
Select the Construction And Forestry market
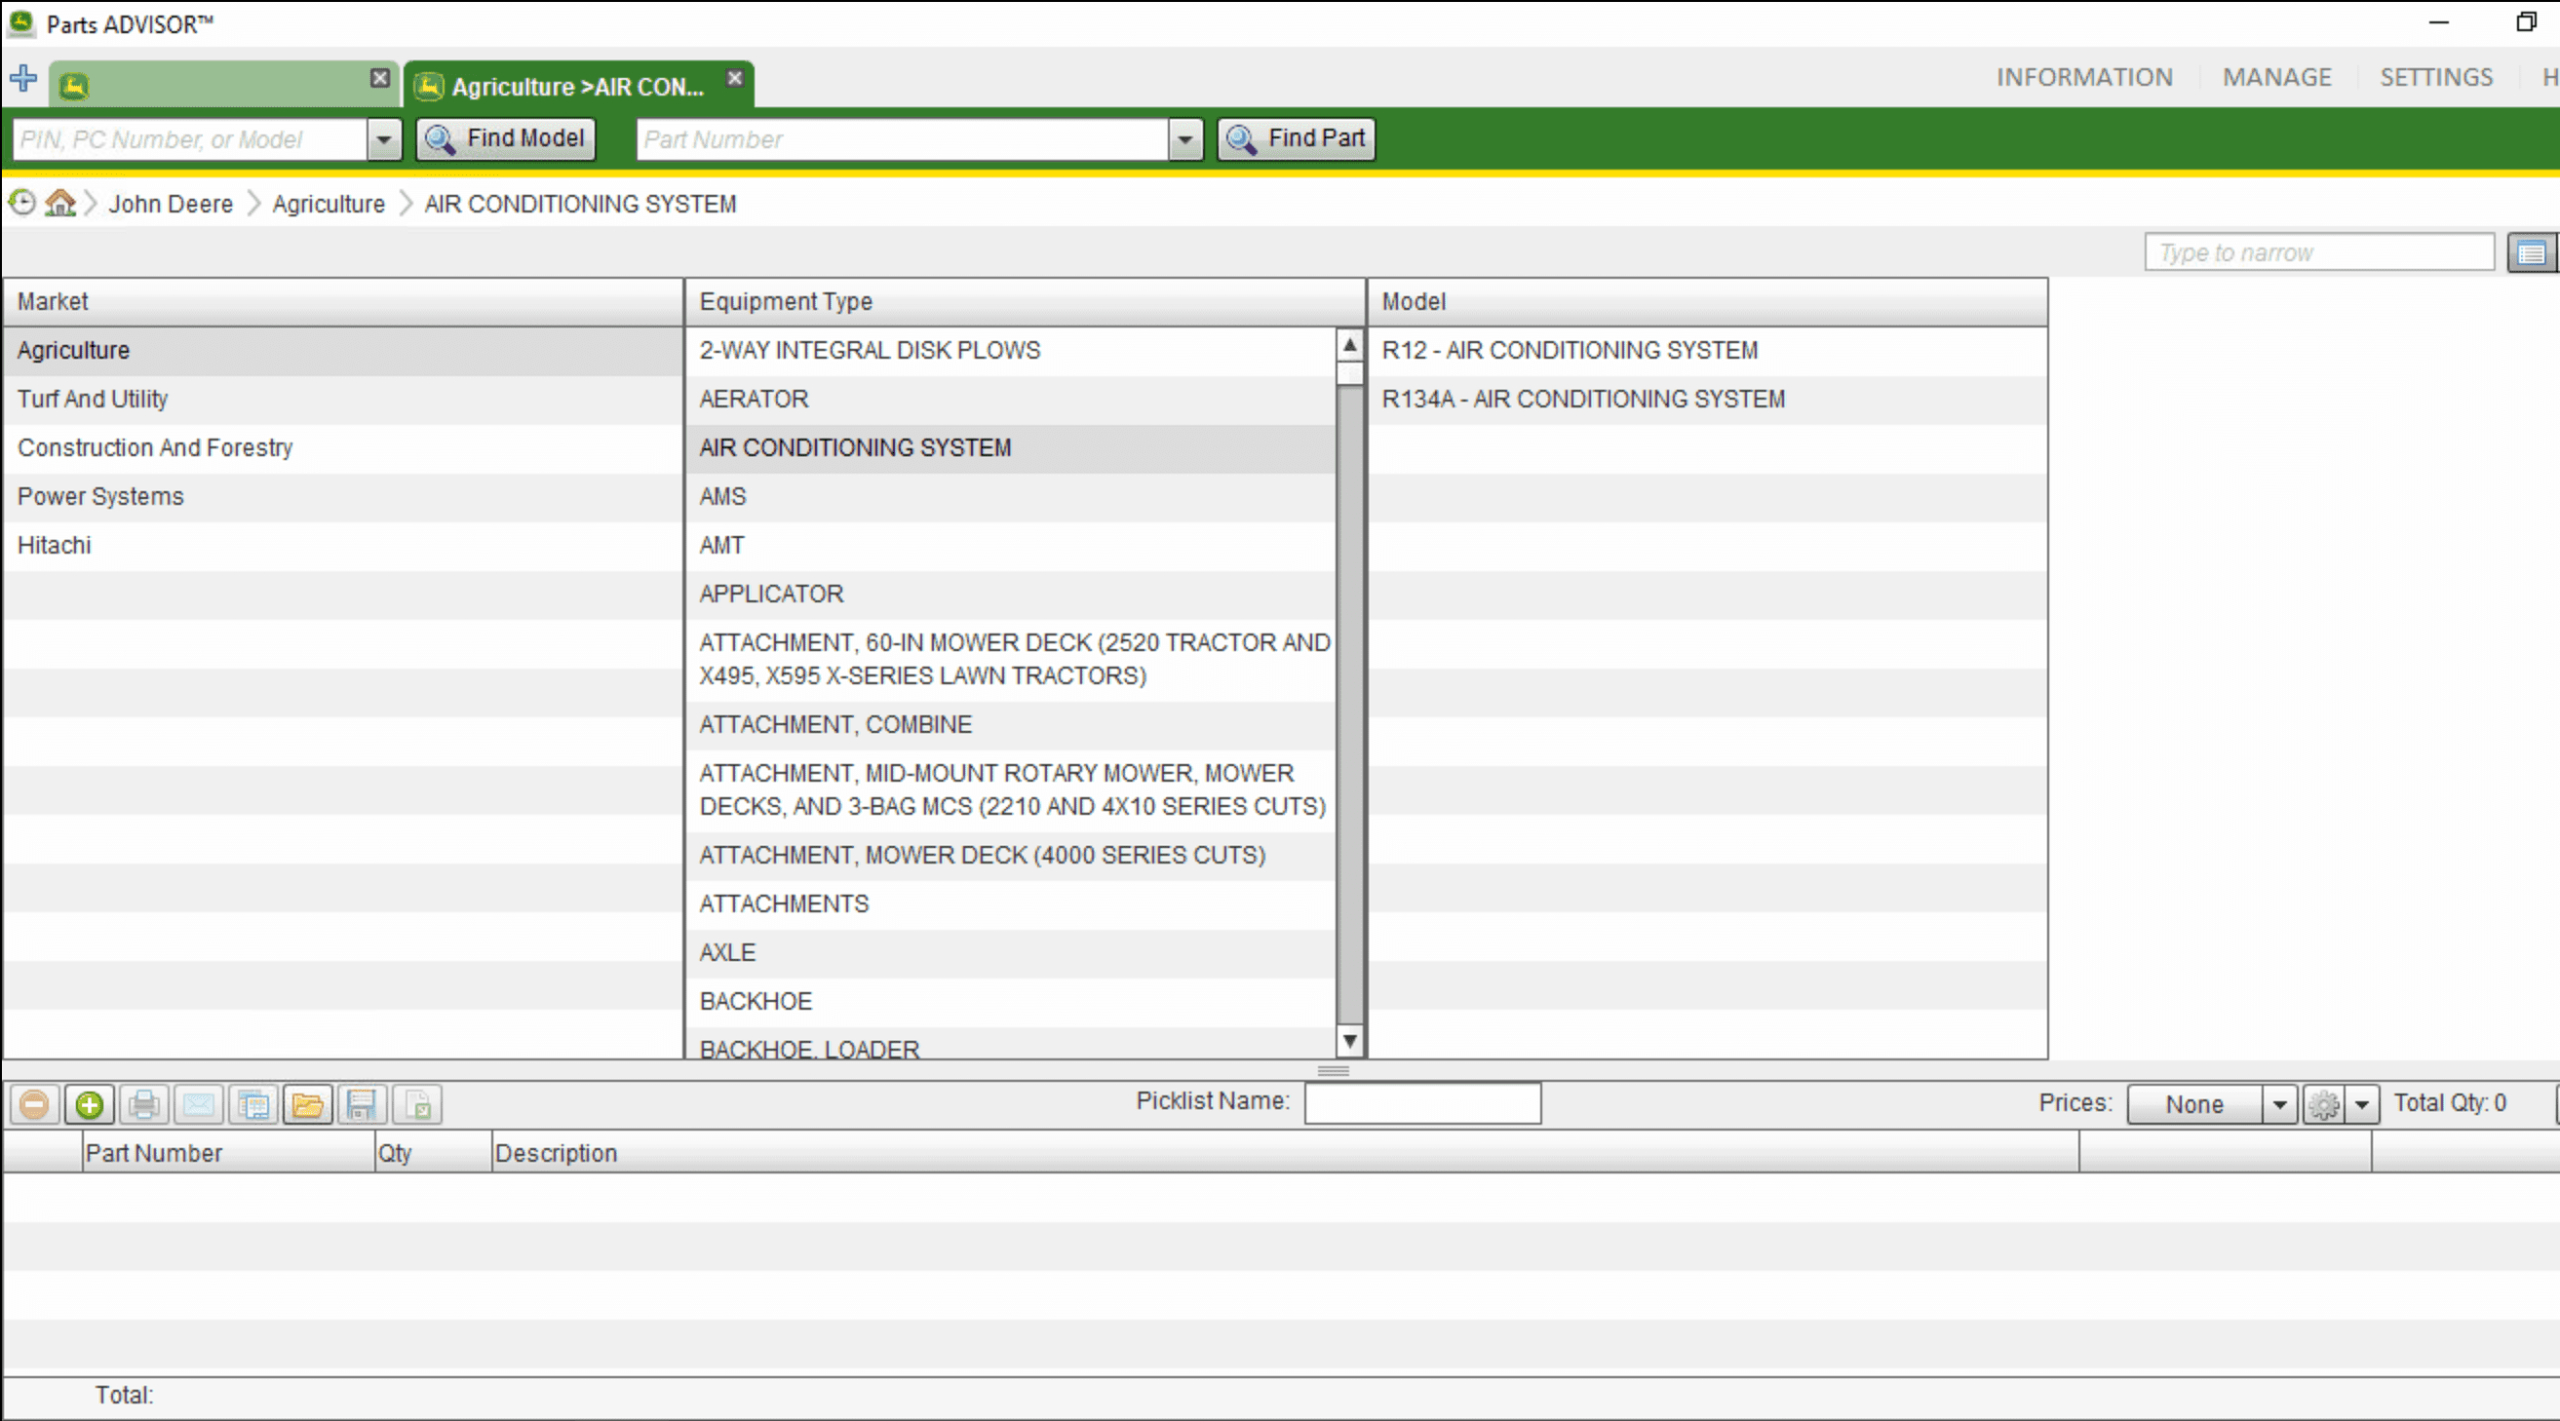(x=343, y=448)
